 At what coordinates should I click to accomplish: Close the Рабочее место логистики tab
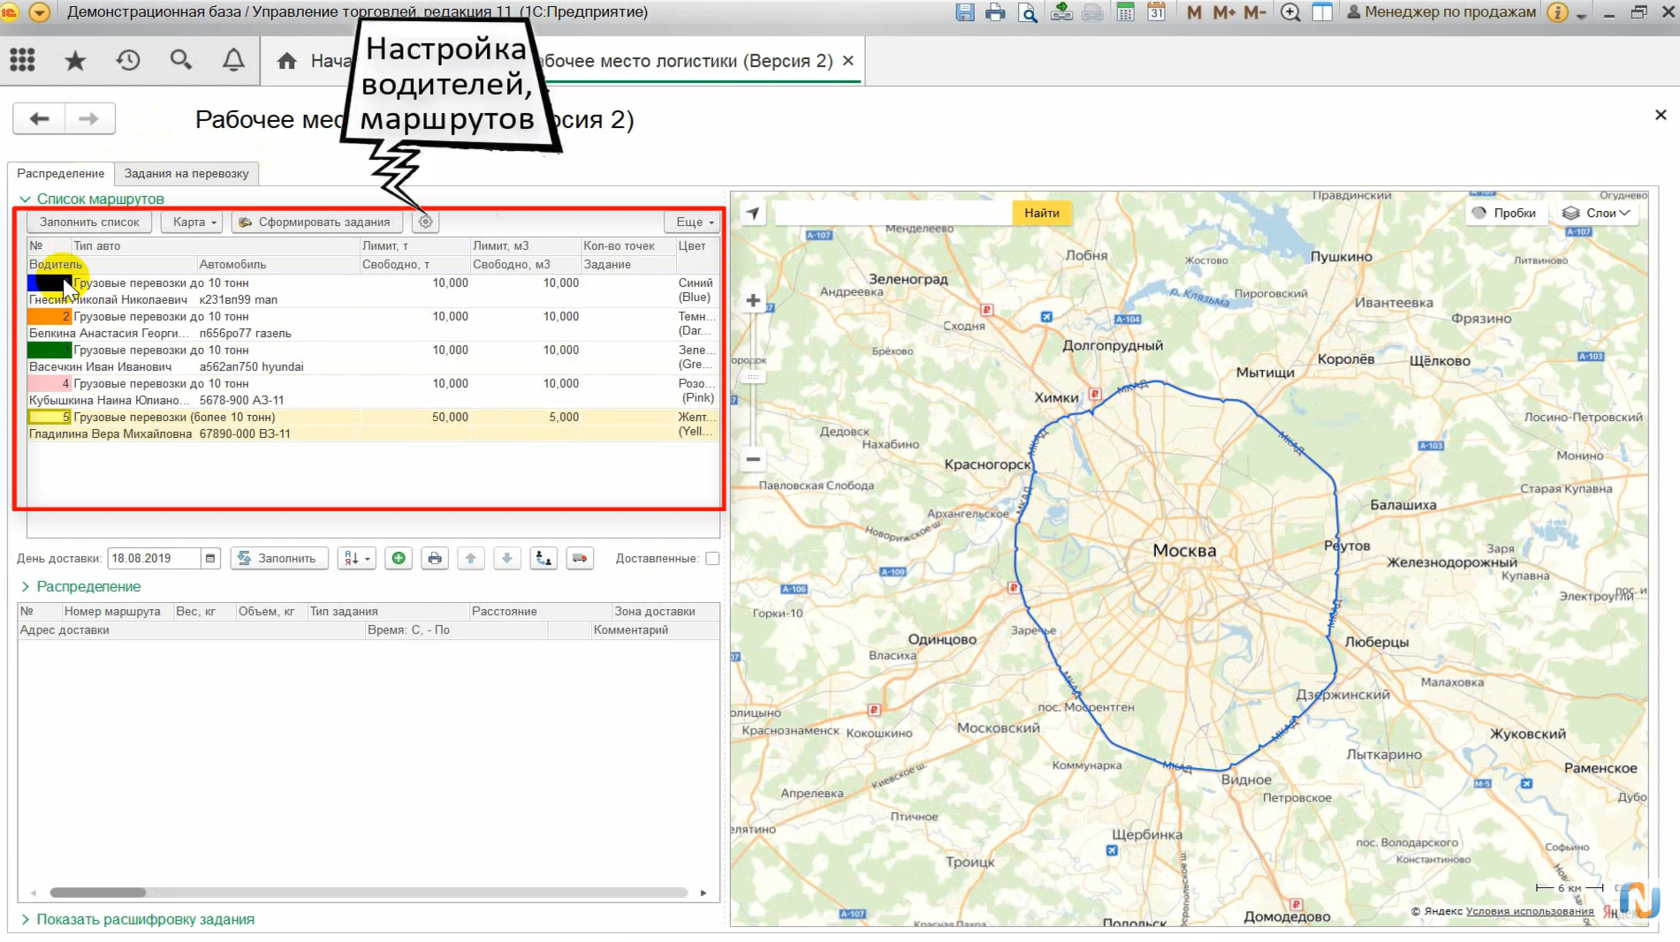click(848, 61)
